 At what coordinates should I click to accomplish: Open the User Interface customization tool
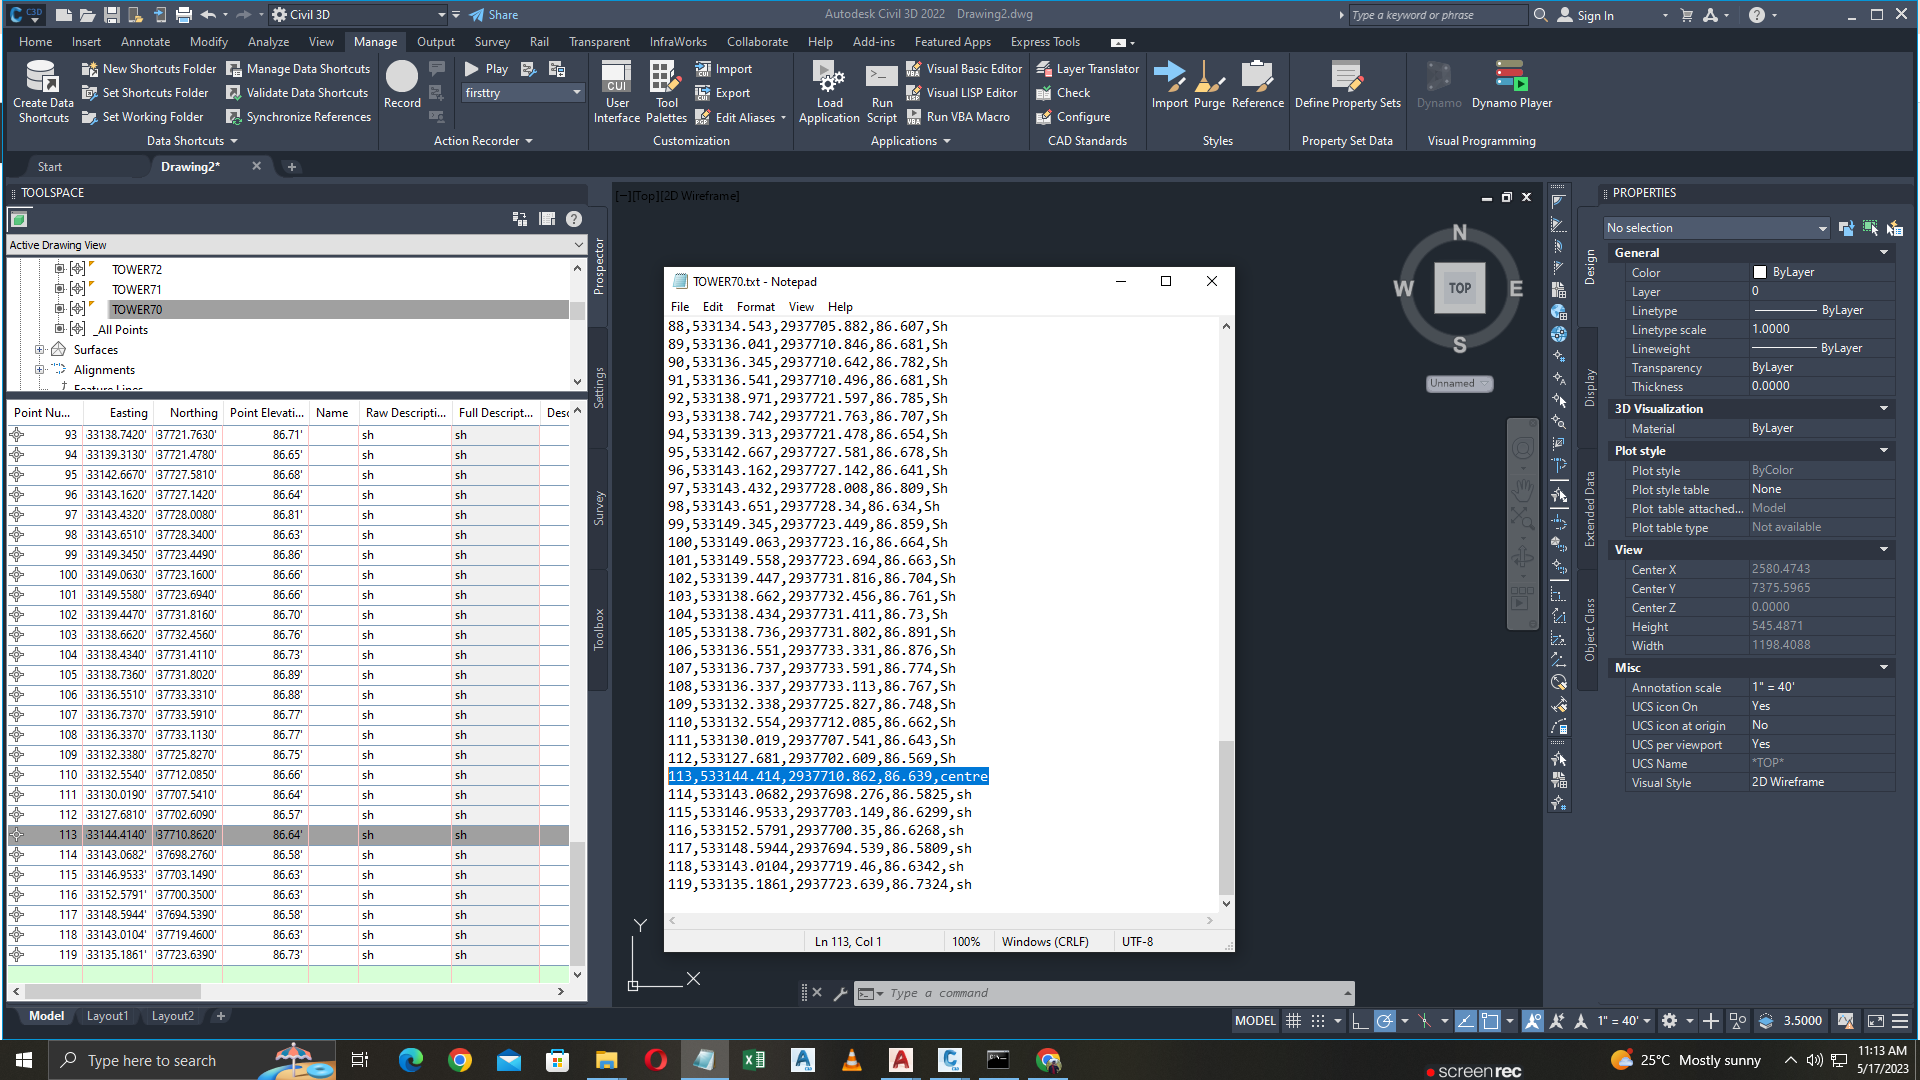pyautogui.click(x=617, y=91)
